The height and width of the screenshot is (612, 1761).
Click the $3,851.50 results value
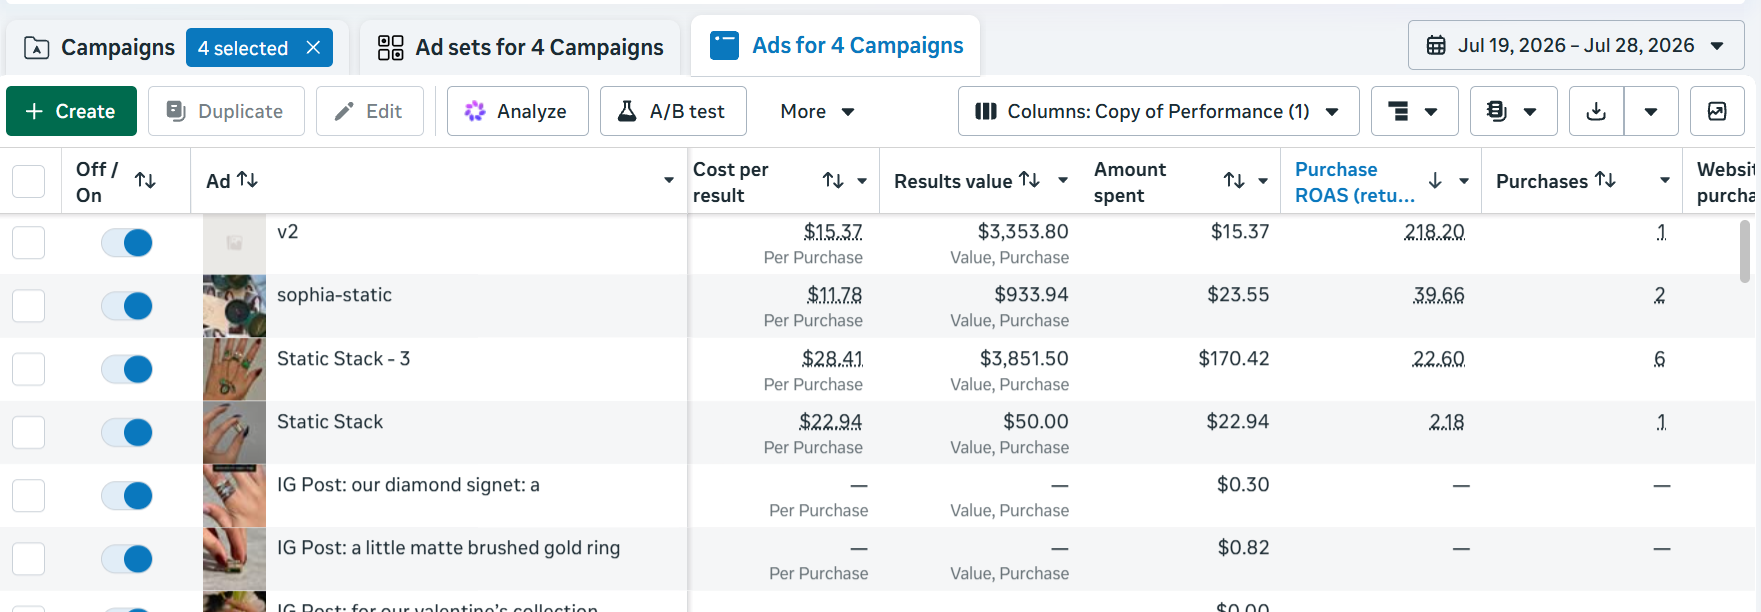click(x=1024, y=358)
